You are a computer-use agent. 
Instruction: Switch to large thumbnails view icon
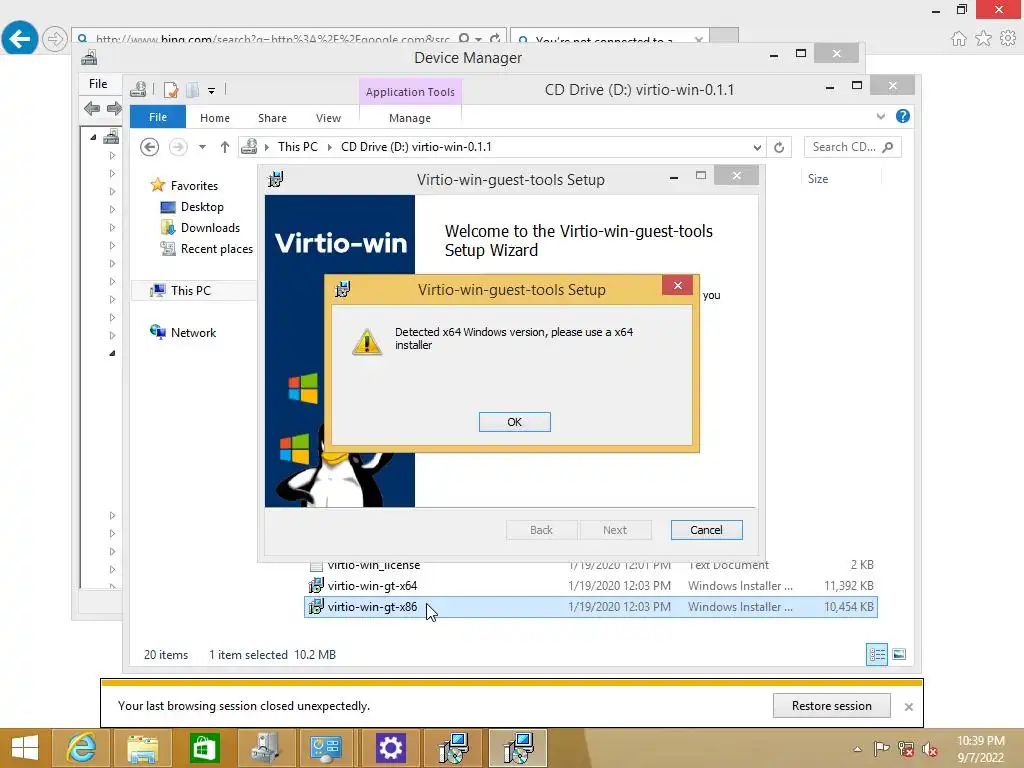[899, 654]
